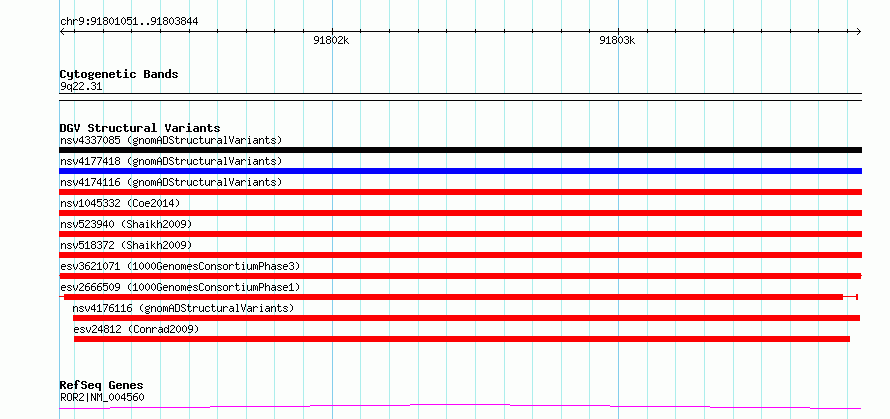Click the 91802k ruler marker
This screenshot has width=890, height=419.
point(331,41)
